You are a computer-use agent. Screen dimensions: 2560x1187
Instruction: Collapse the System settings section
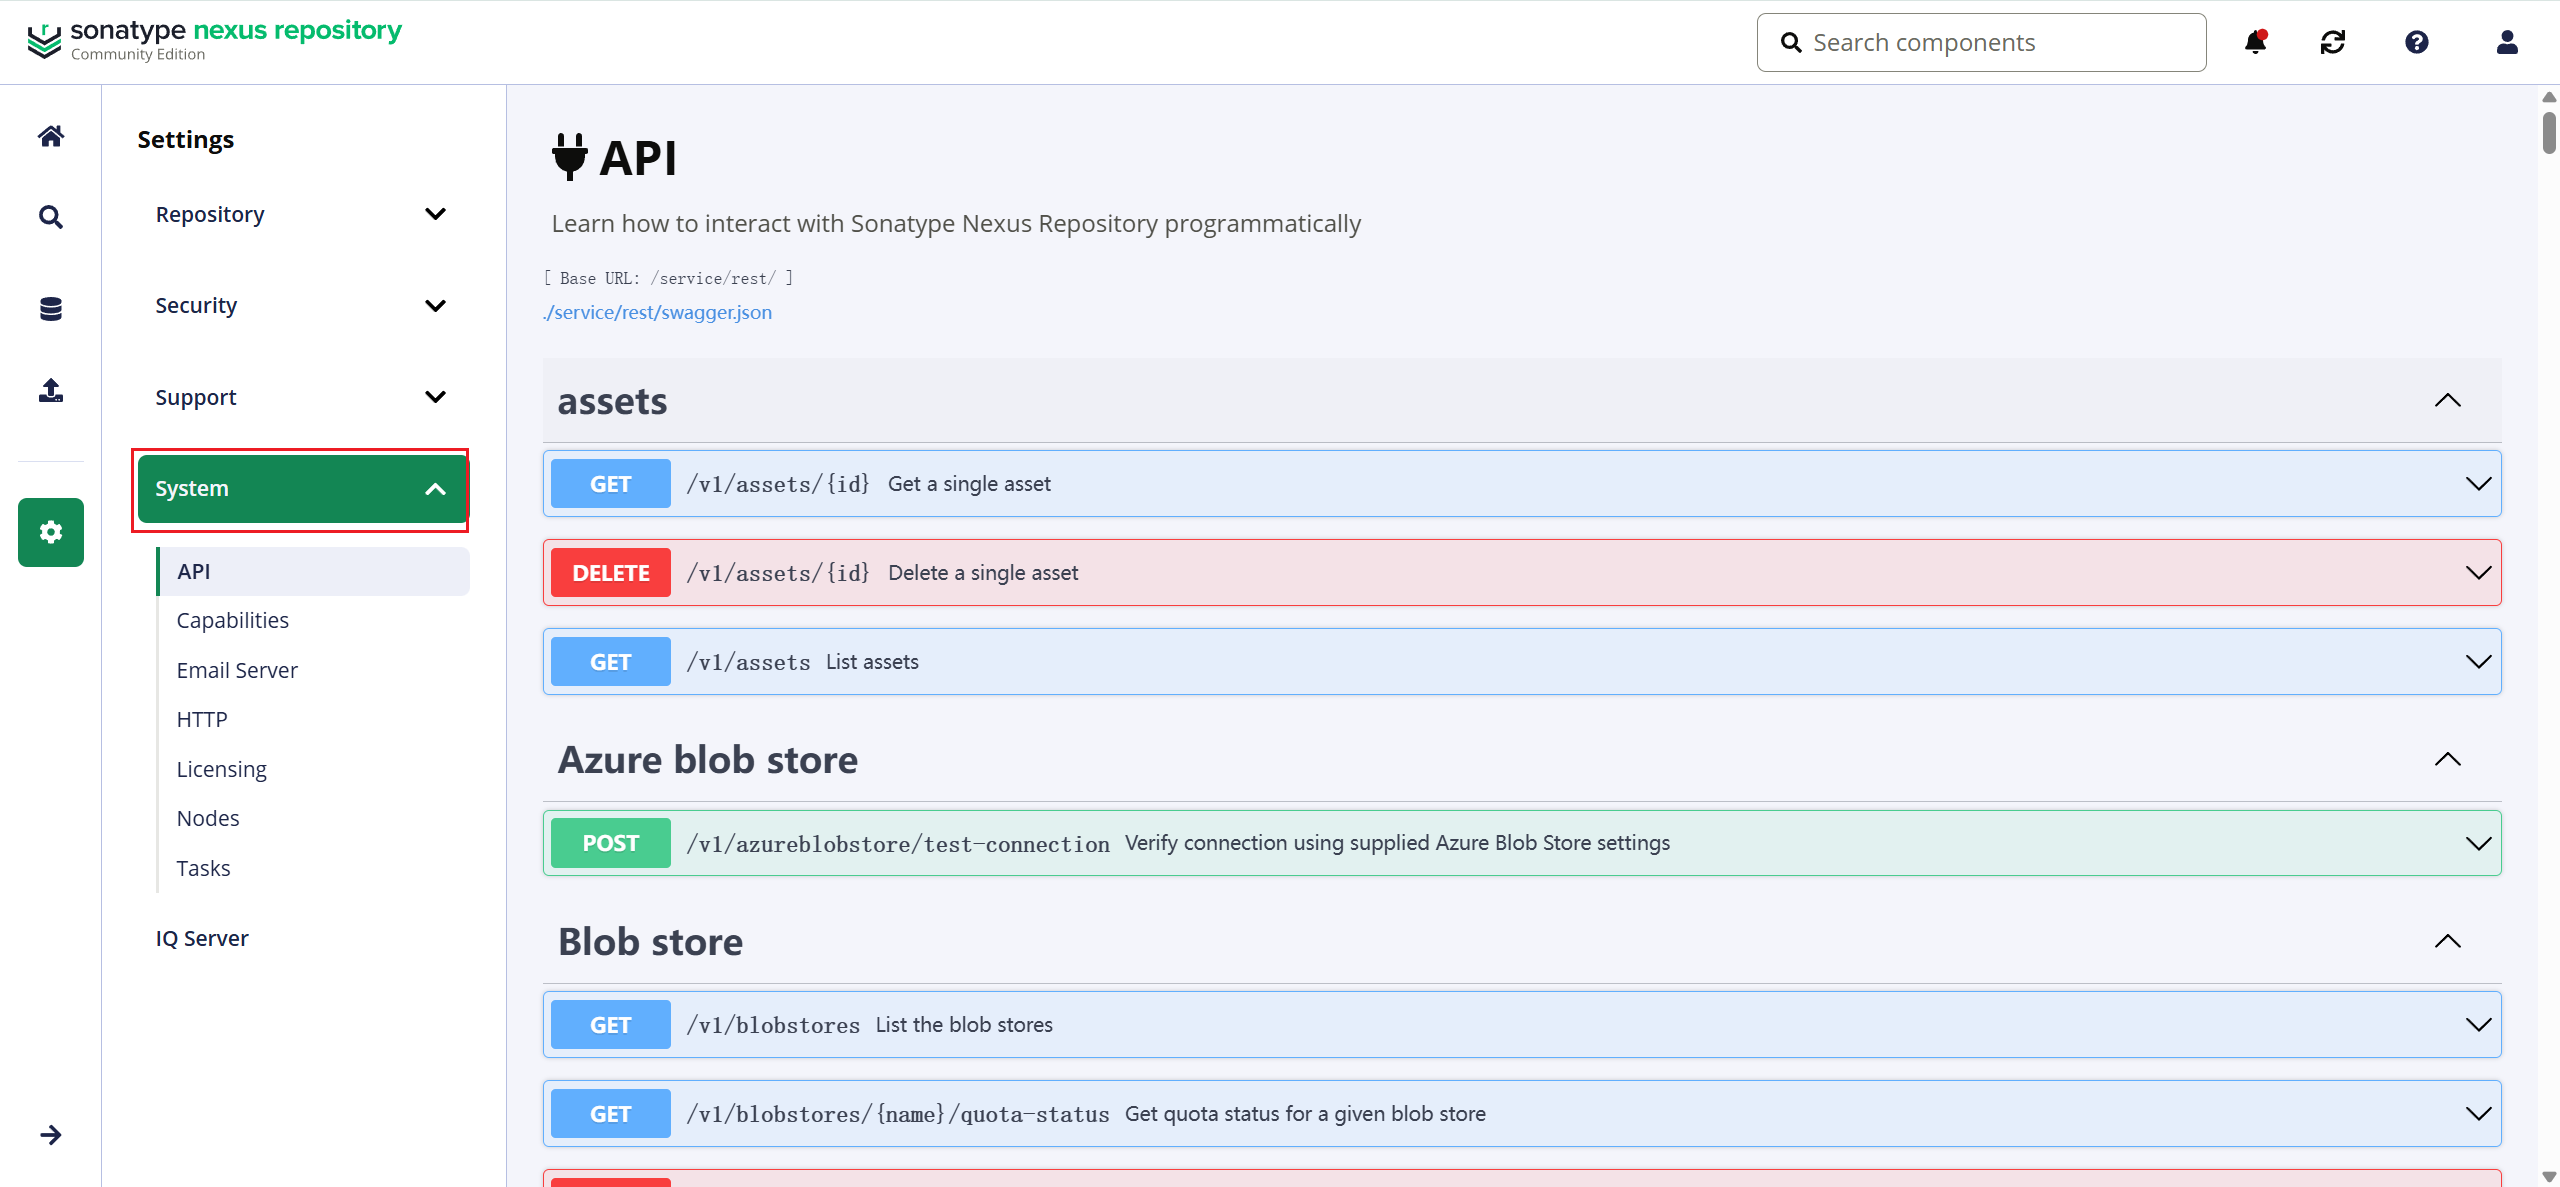point(300,489)
